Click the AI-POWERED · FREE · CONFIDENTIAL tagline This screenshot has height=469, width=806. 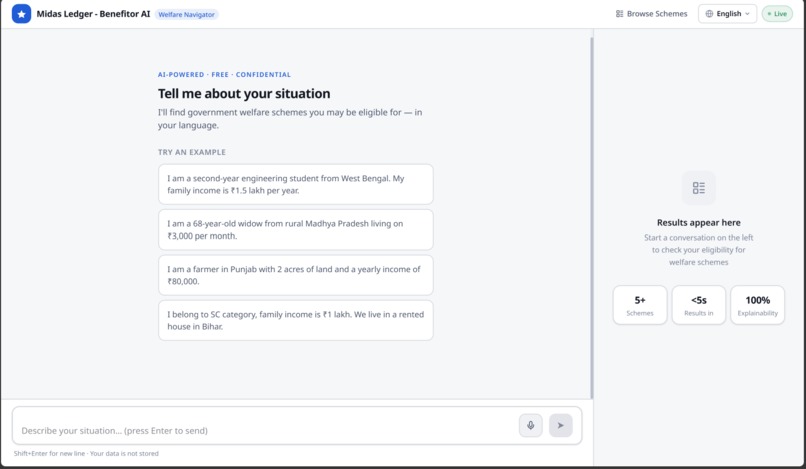(x=224, y=75)
